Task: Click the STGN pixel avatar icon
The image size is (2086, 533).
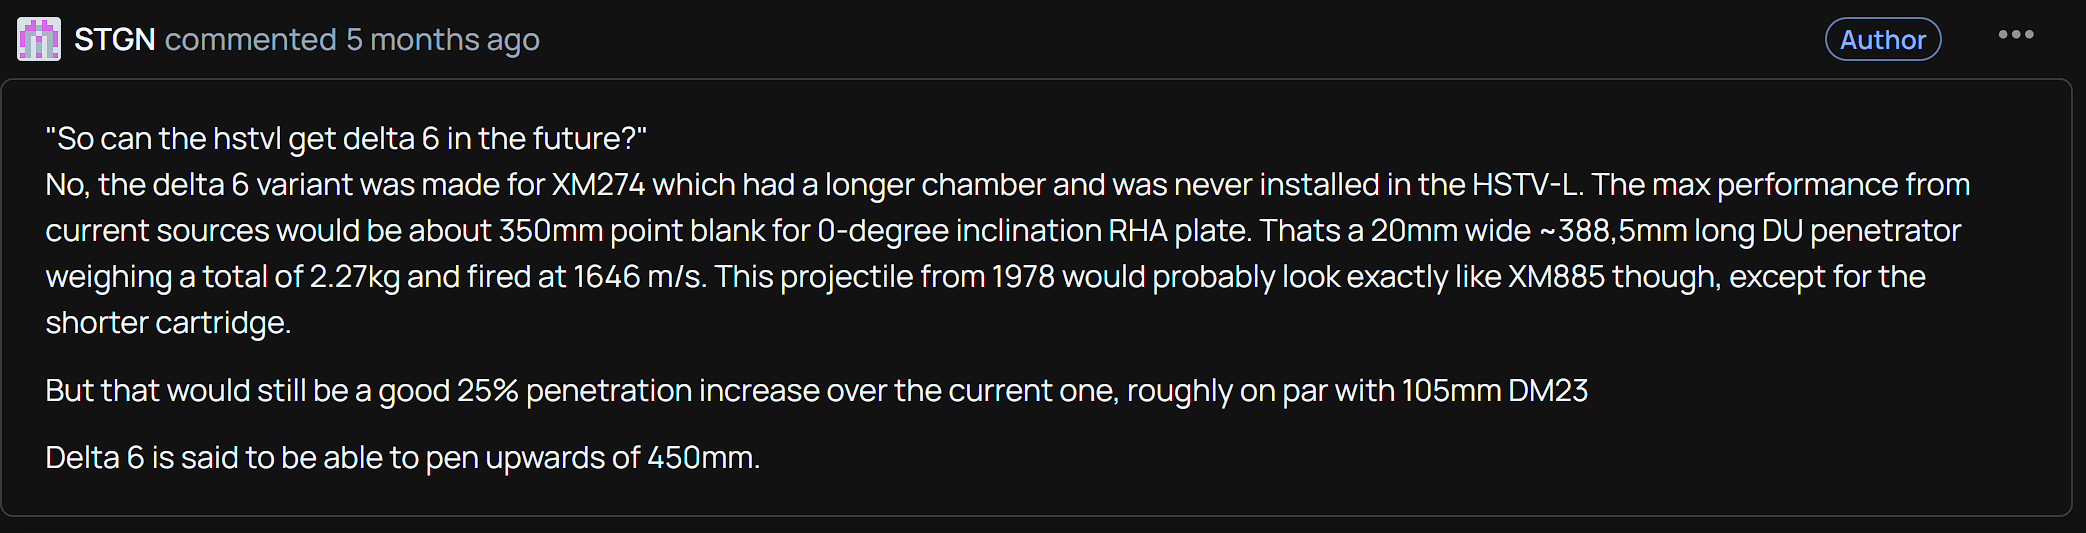Action: click(x=39, y=39)
